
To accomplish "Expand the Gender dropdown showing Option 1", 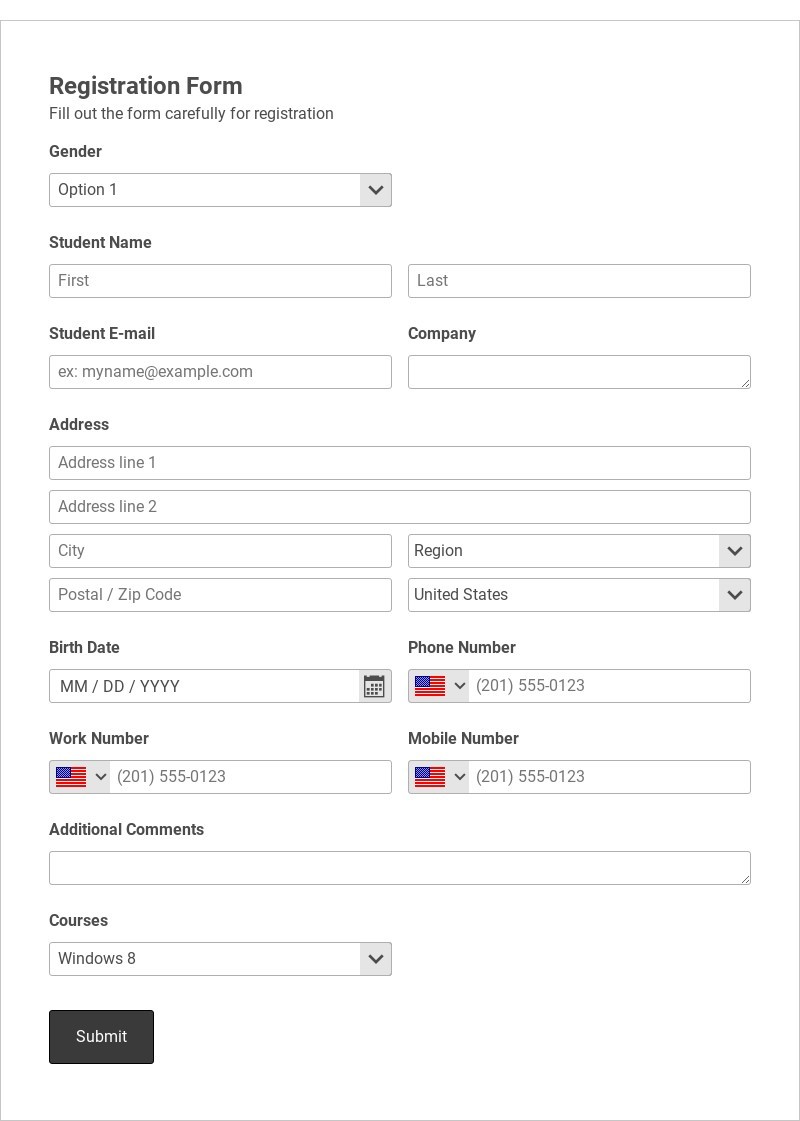I will pos(220,190).
